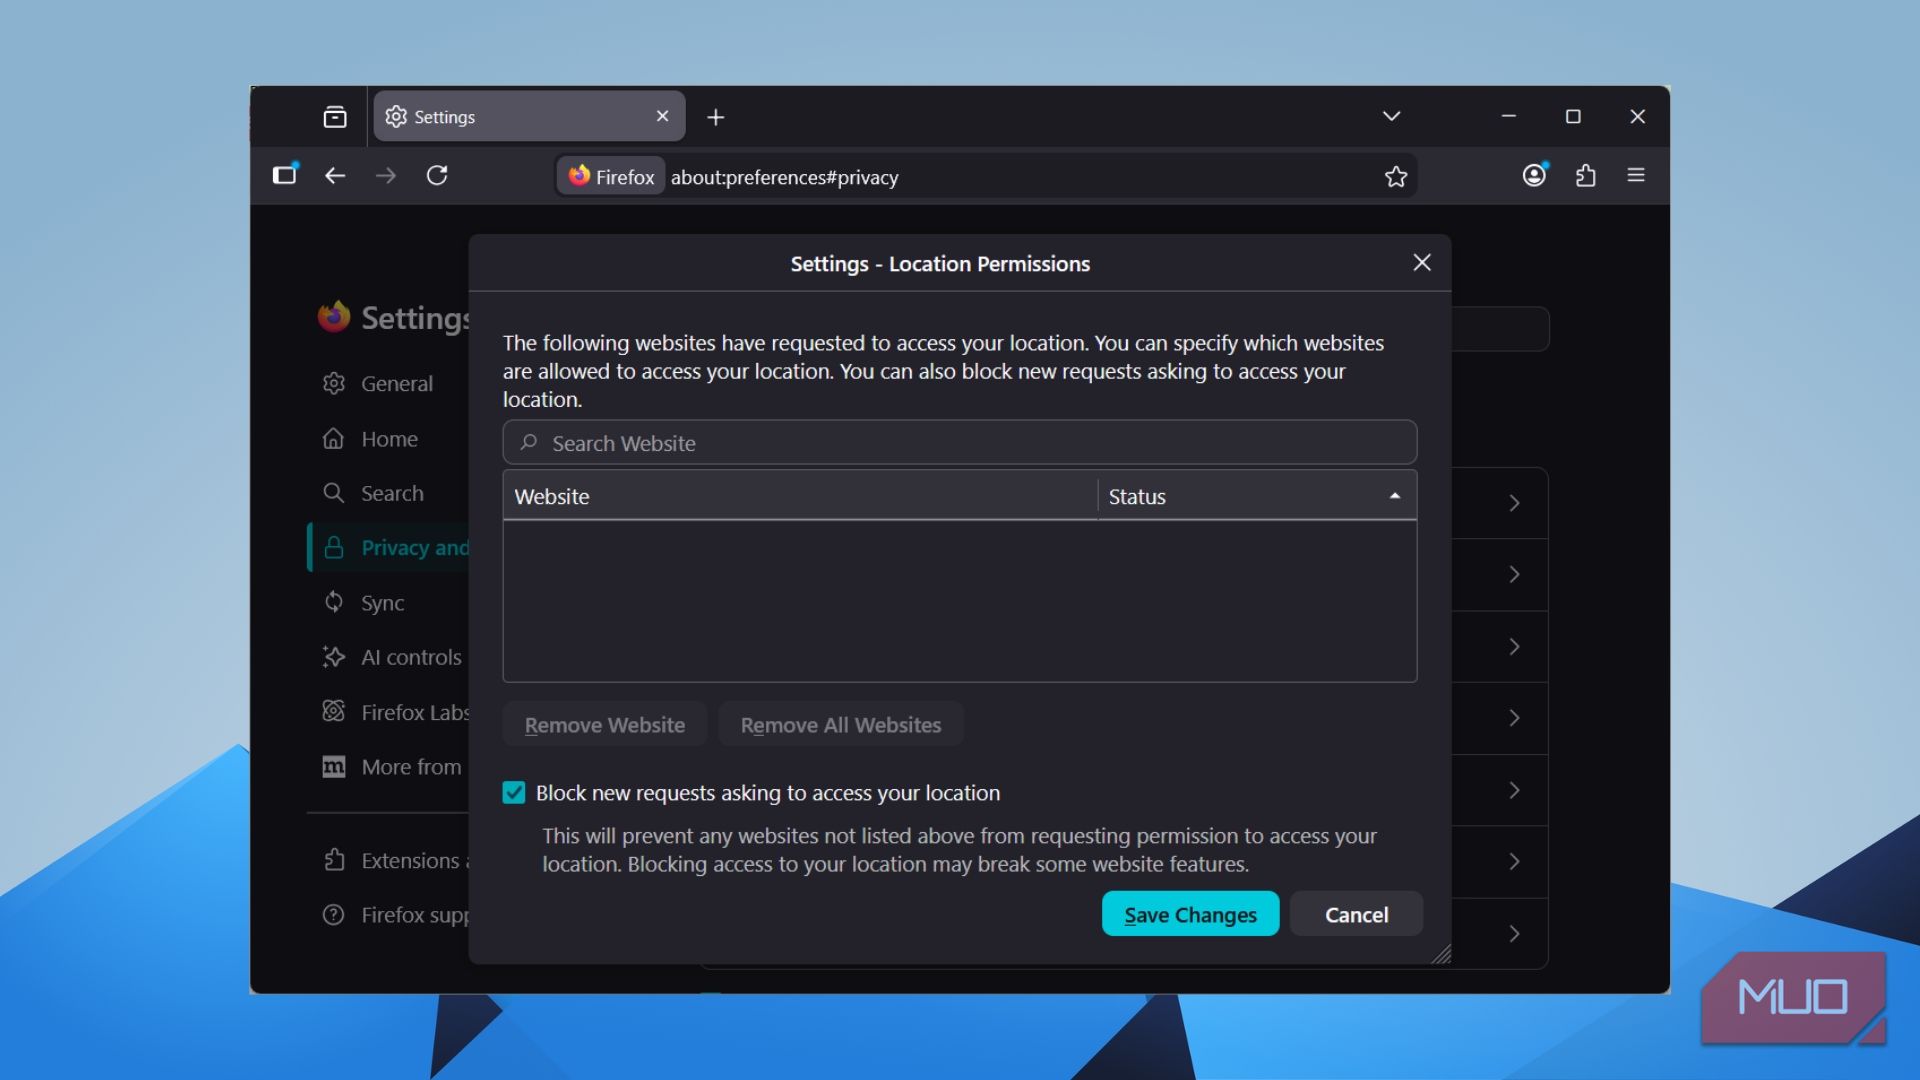The height and width of the screenshot is (1080, 1920).
Task: Open Sync settings category
Action: [388, 603]
